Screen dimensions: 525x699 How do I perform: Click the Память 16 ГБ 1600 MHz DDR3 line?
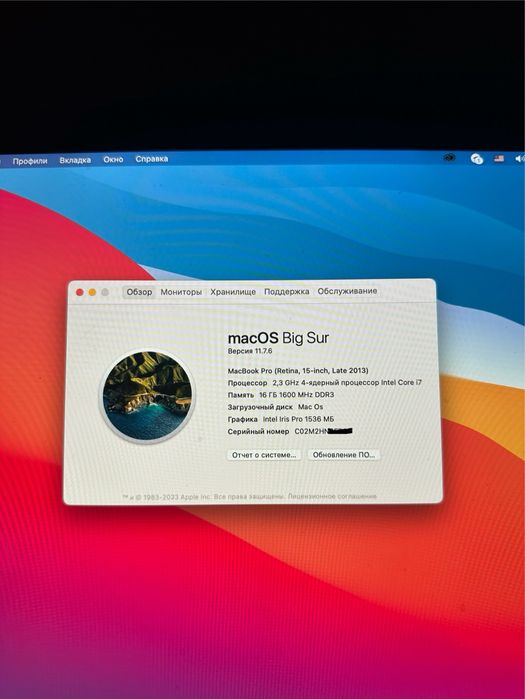click(x=281, y=395)
